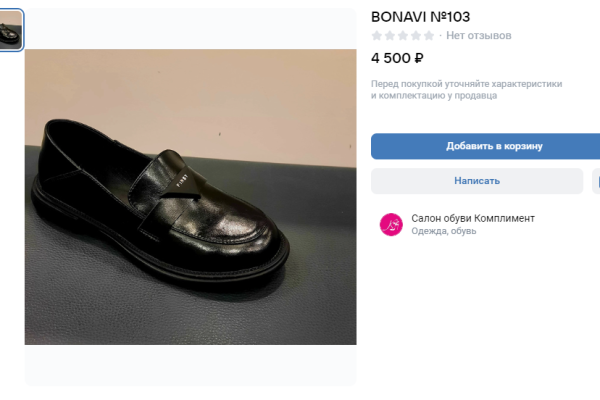Click the Написать button
Viewport: 600px width, 400px height.
pos(477,181)
